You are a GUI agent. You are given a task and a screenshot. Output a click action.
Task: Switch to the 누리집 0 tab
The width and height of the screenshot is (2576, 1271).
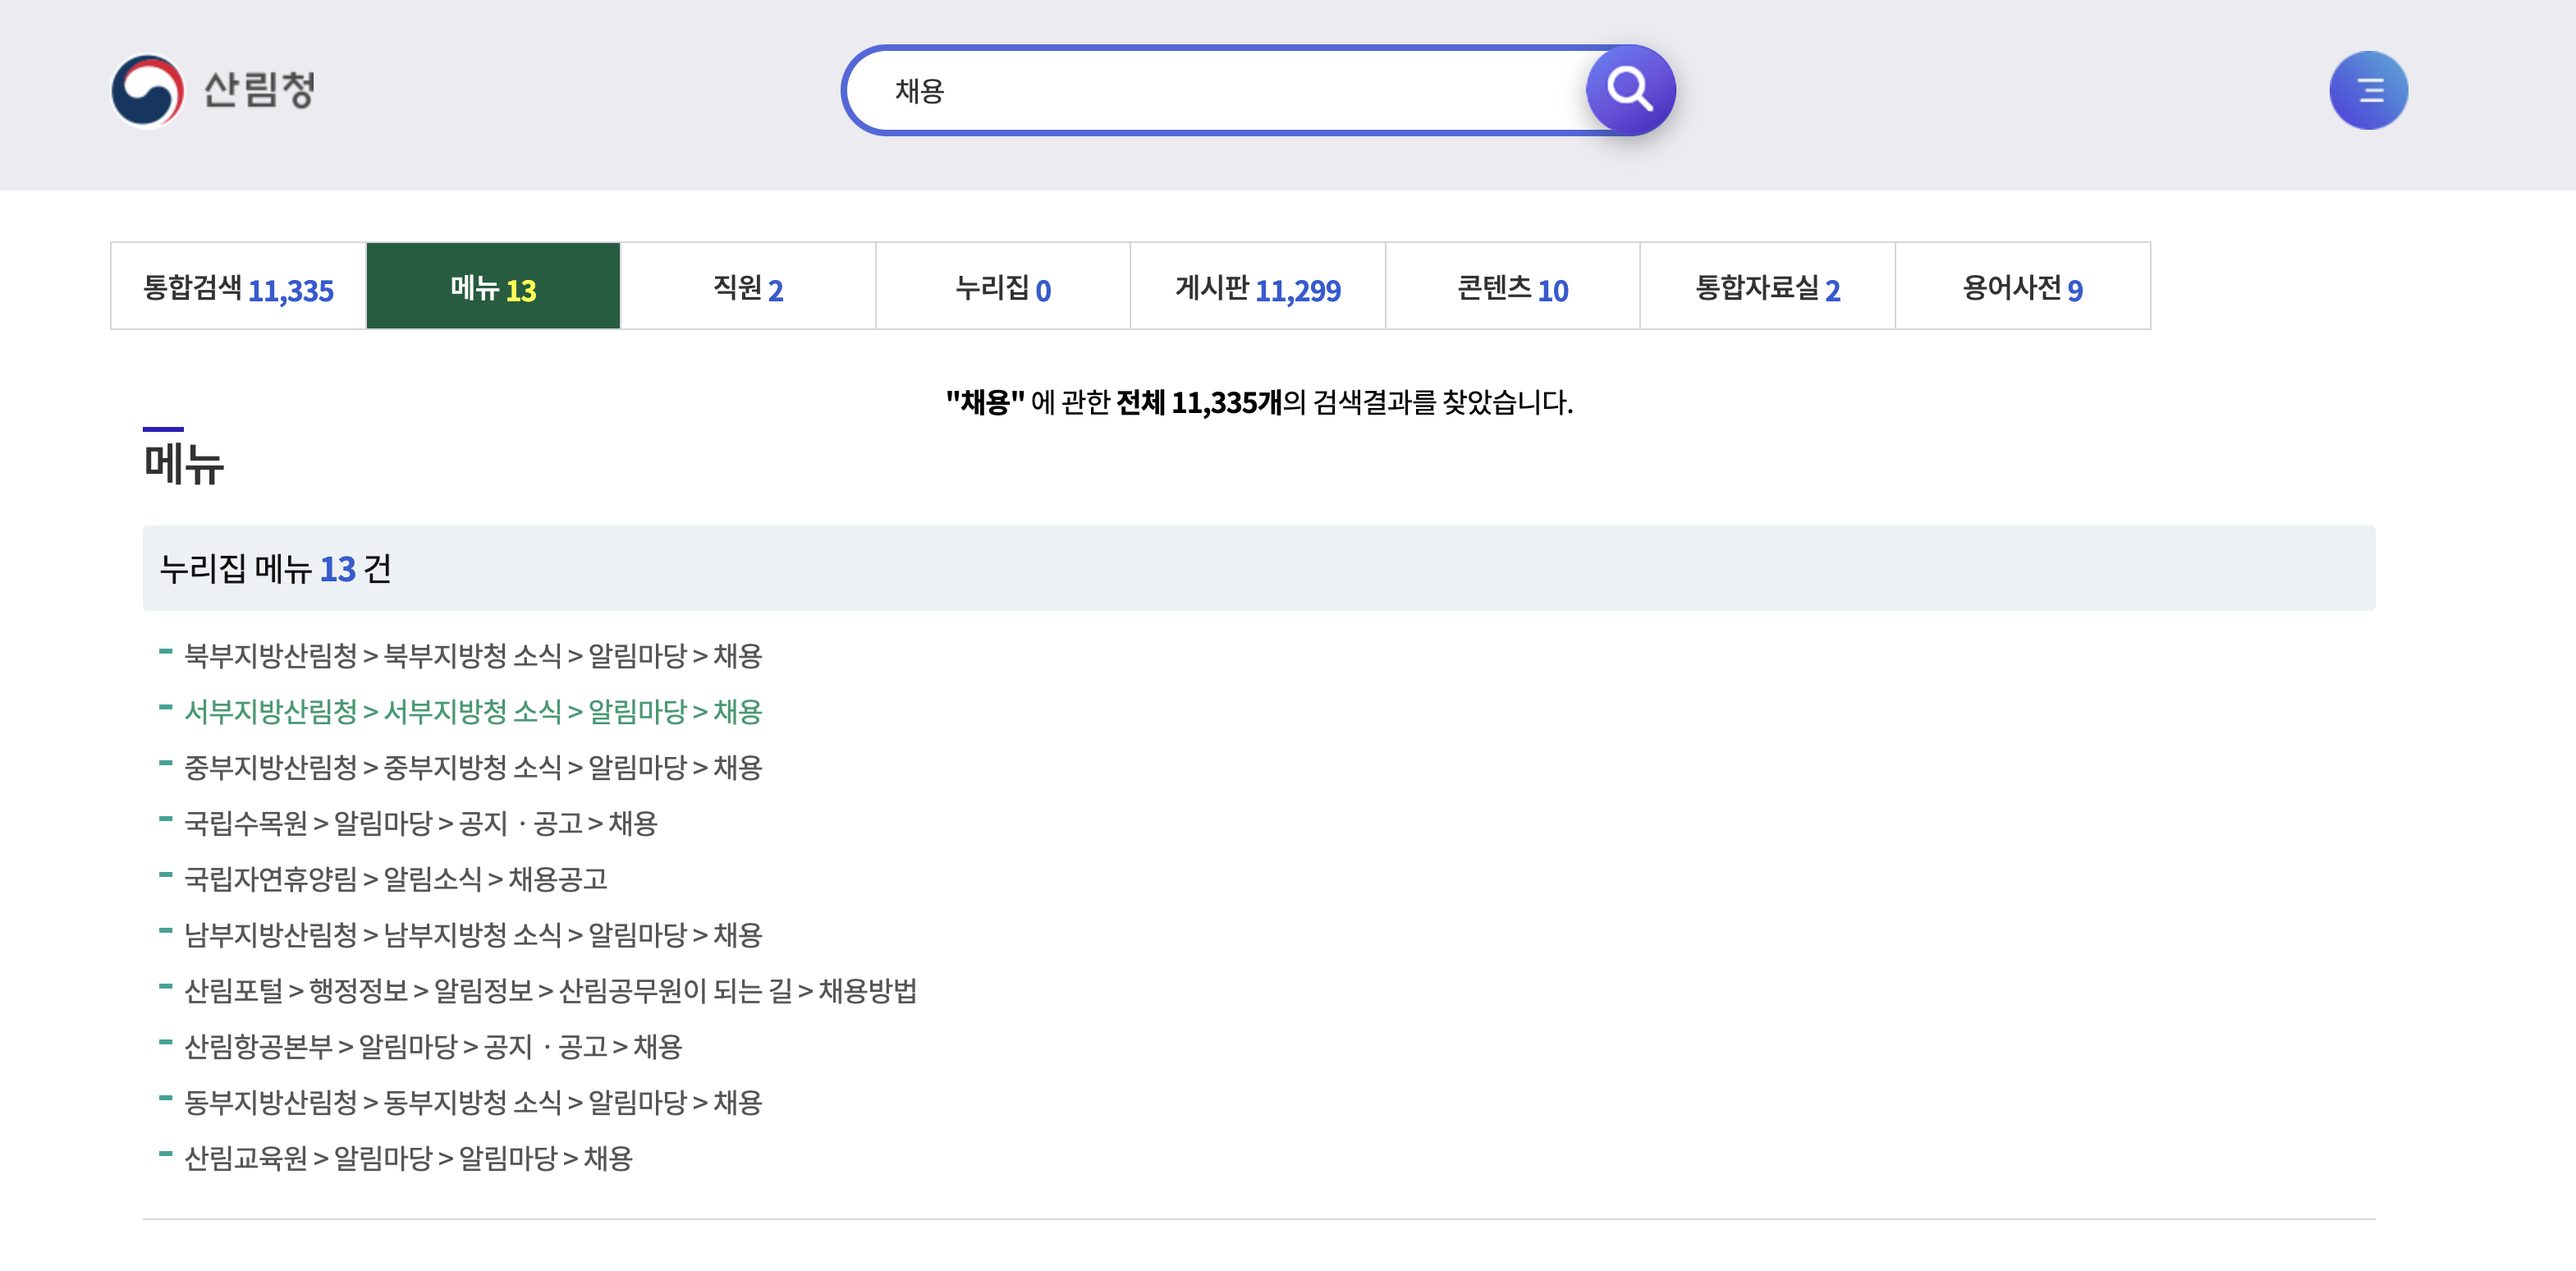(x=1002, y=287)
